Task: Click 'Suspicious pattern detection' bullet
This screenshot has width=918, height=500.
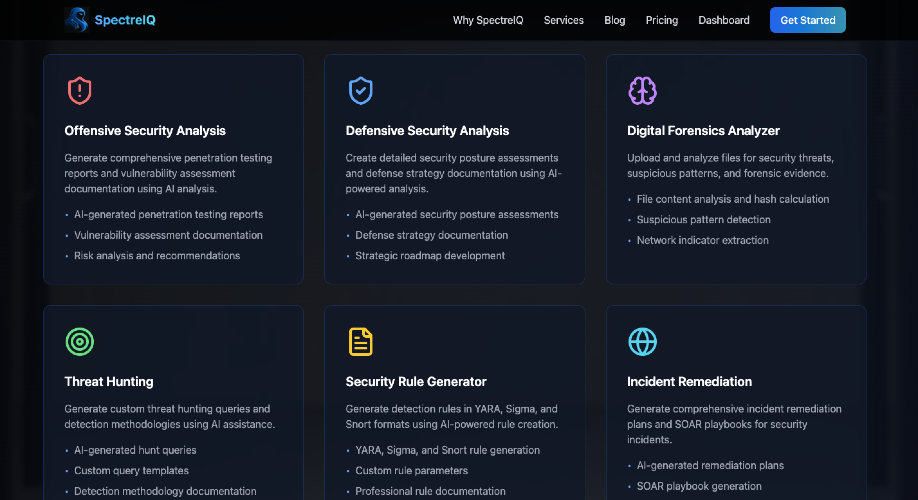Action: [x=704, y=220]
